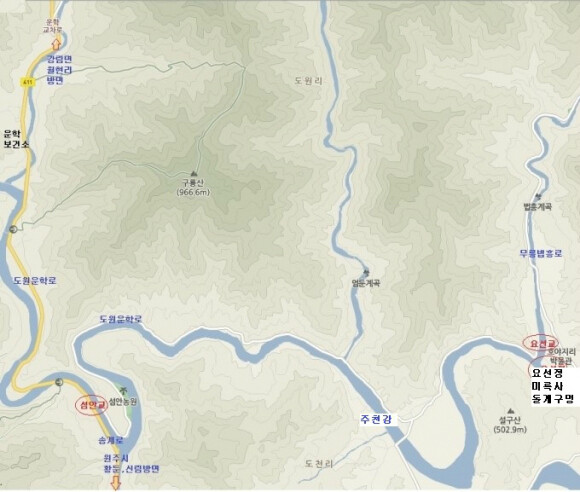Click the 주천강 river label
580x492 pixels.
[376, 419]
